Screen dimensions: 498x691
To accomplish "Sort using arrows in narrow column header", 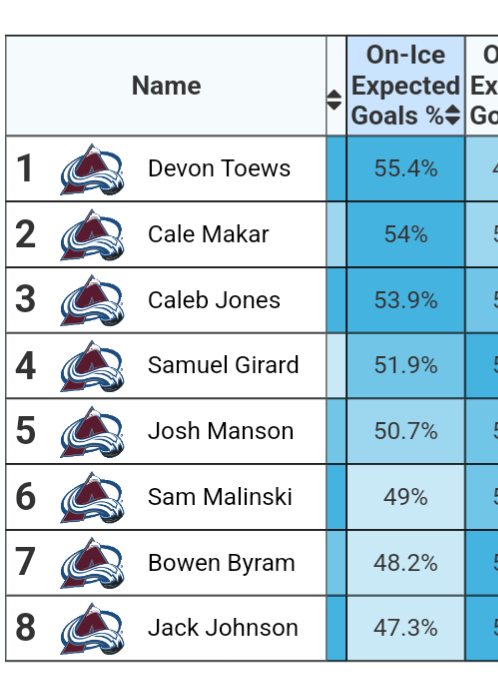I will pos(334,100).
